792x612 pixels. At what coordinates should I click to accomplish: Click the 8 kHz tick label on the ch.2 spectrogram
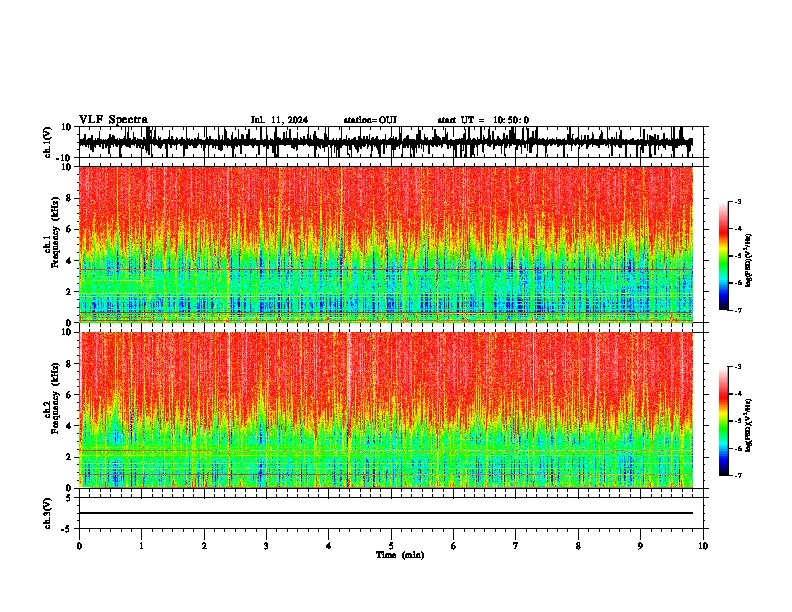(69, 364)
